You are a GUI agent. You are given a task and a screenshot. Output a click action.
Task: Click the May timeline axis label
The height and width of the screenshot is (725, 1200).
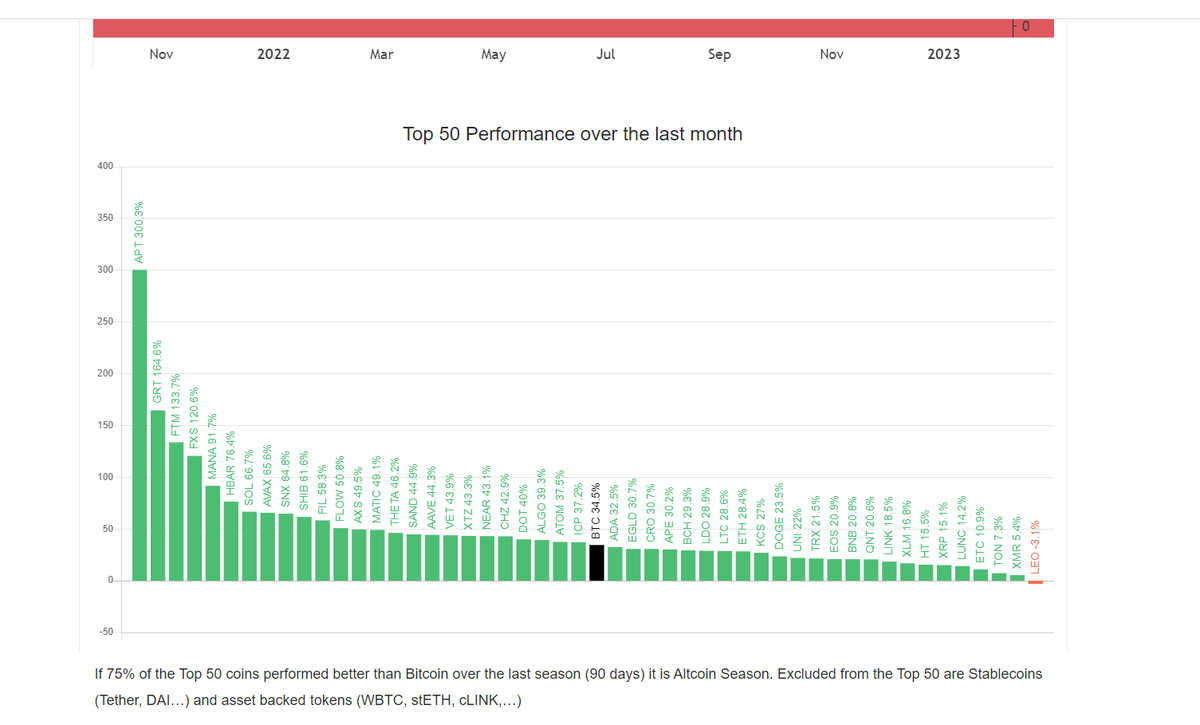click(x=493, y=54)
